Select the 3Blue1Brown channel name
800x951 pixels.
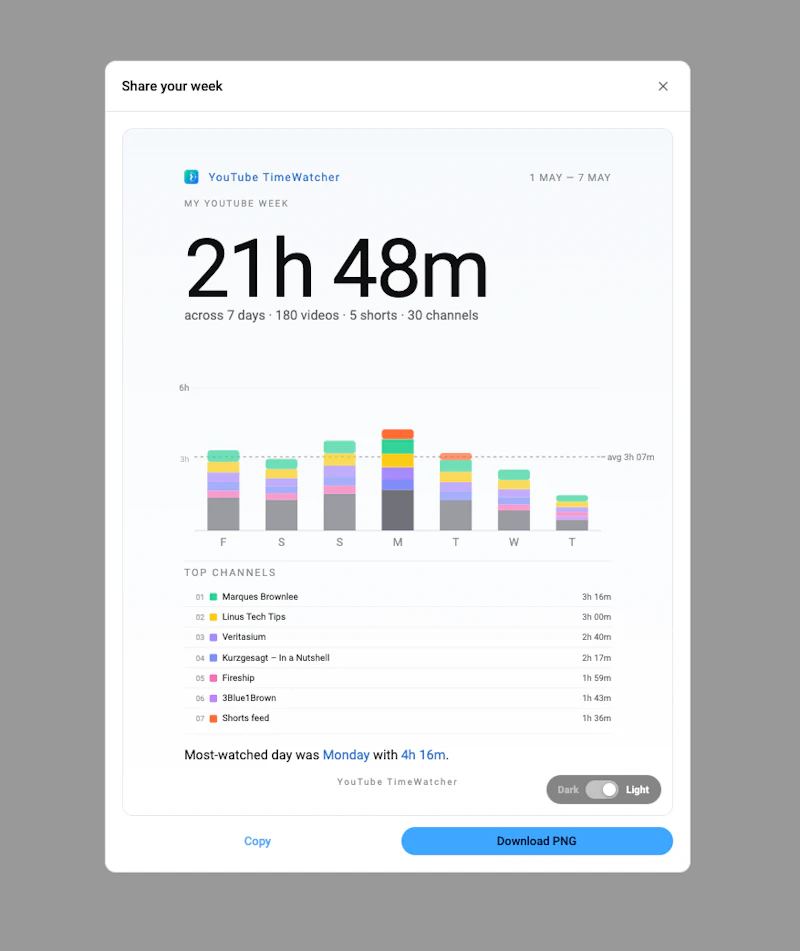[249, 698]
